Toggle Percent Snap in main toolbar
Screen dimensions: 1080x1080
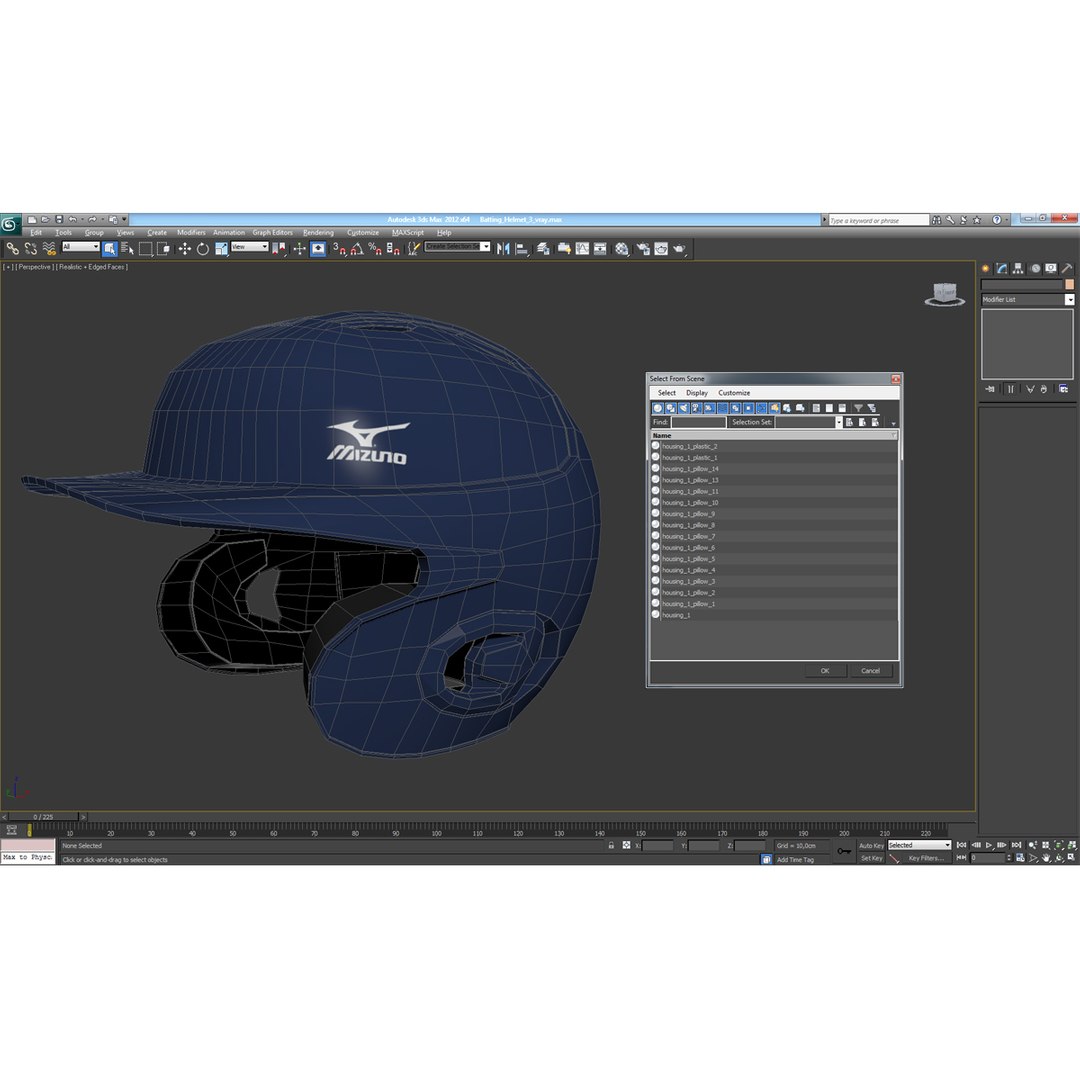click(375, 249)
